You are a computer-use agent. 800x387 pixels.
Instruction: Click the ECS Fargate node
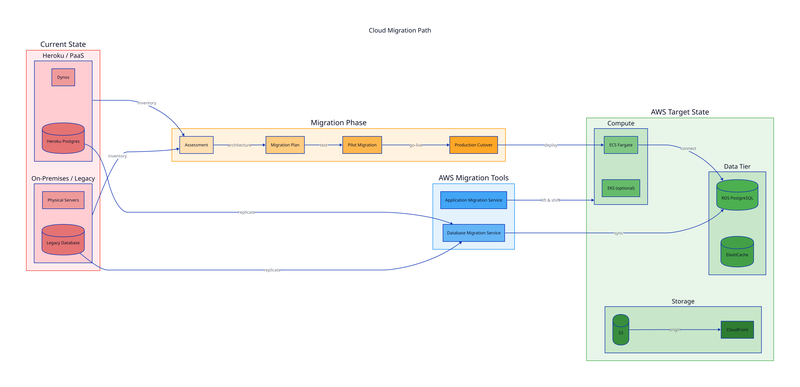pyautogui.click(x=621, y=145)
